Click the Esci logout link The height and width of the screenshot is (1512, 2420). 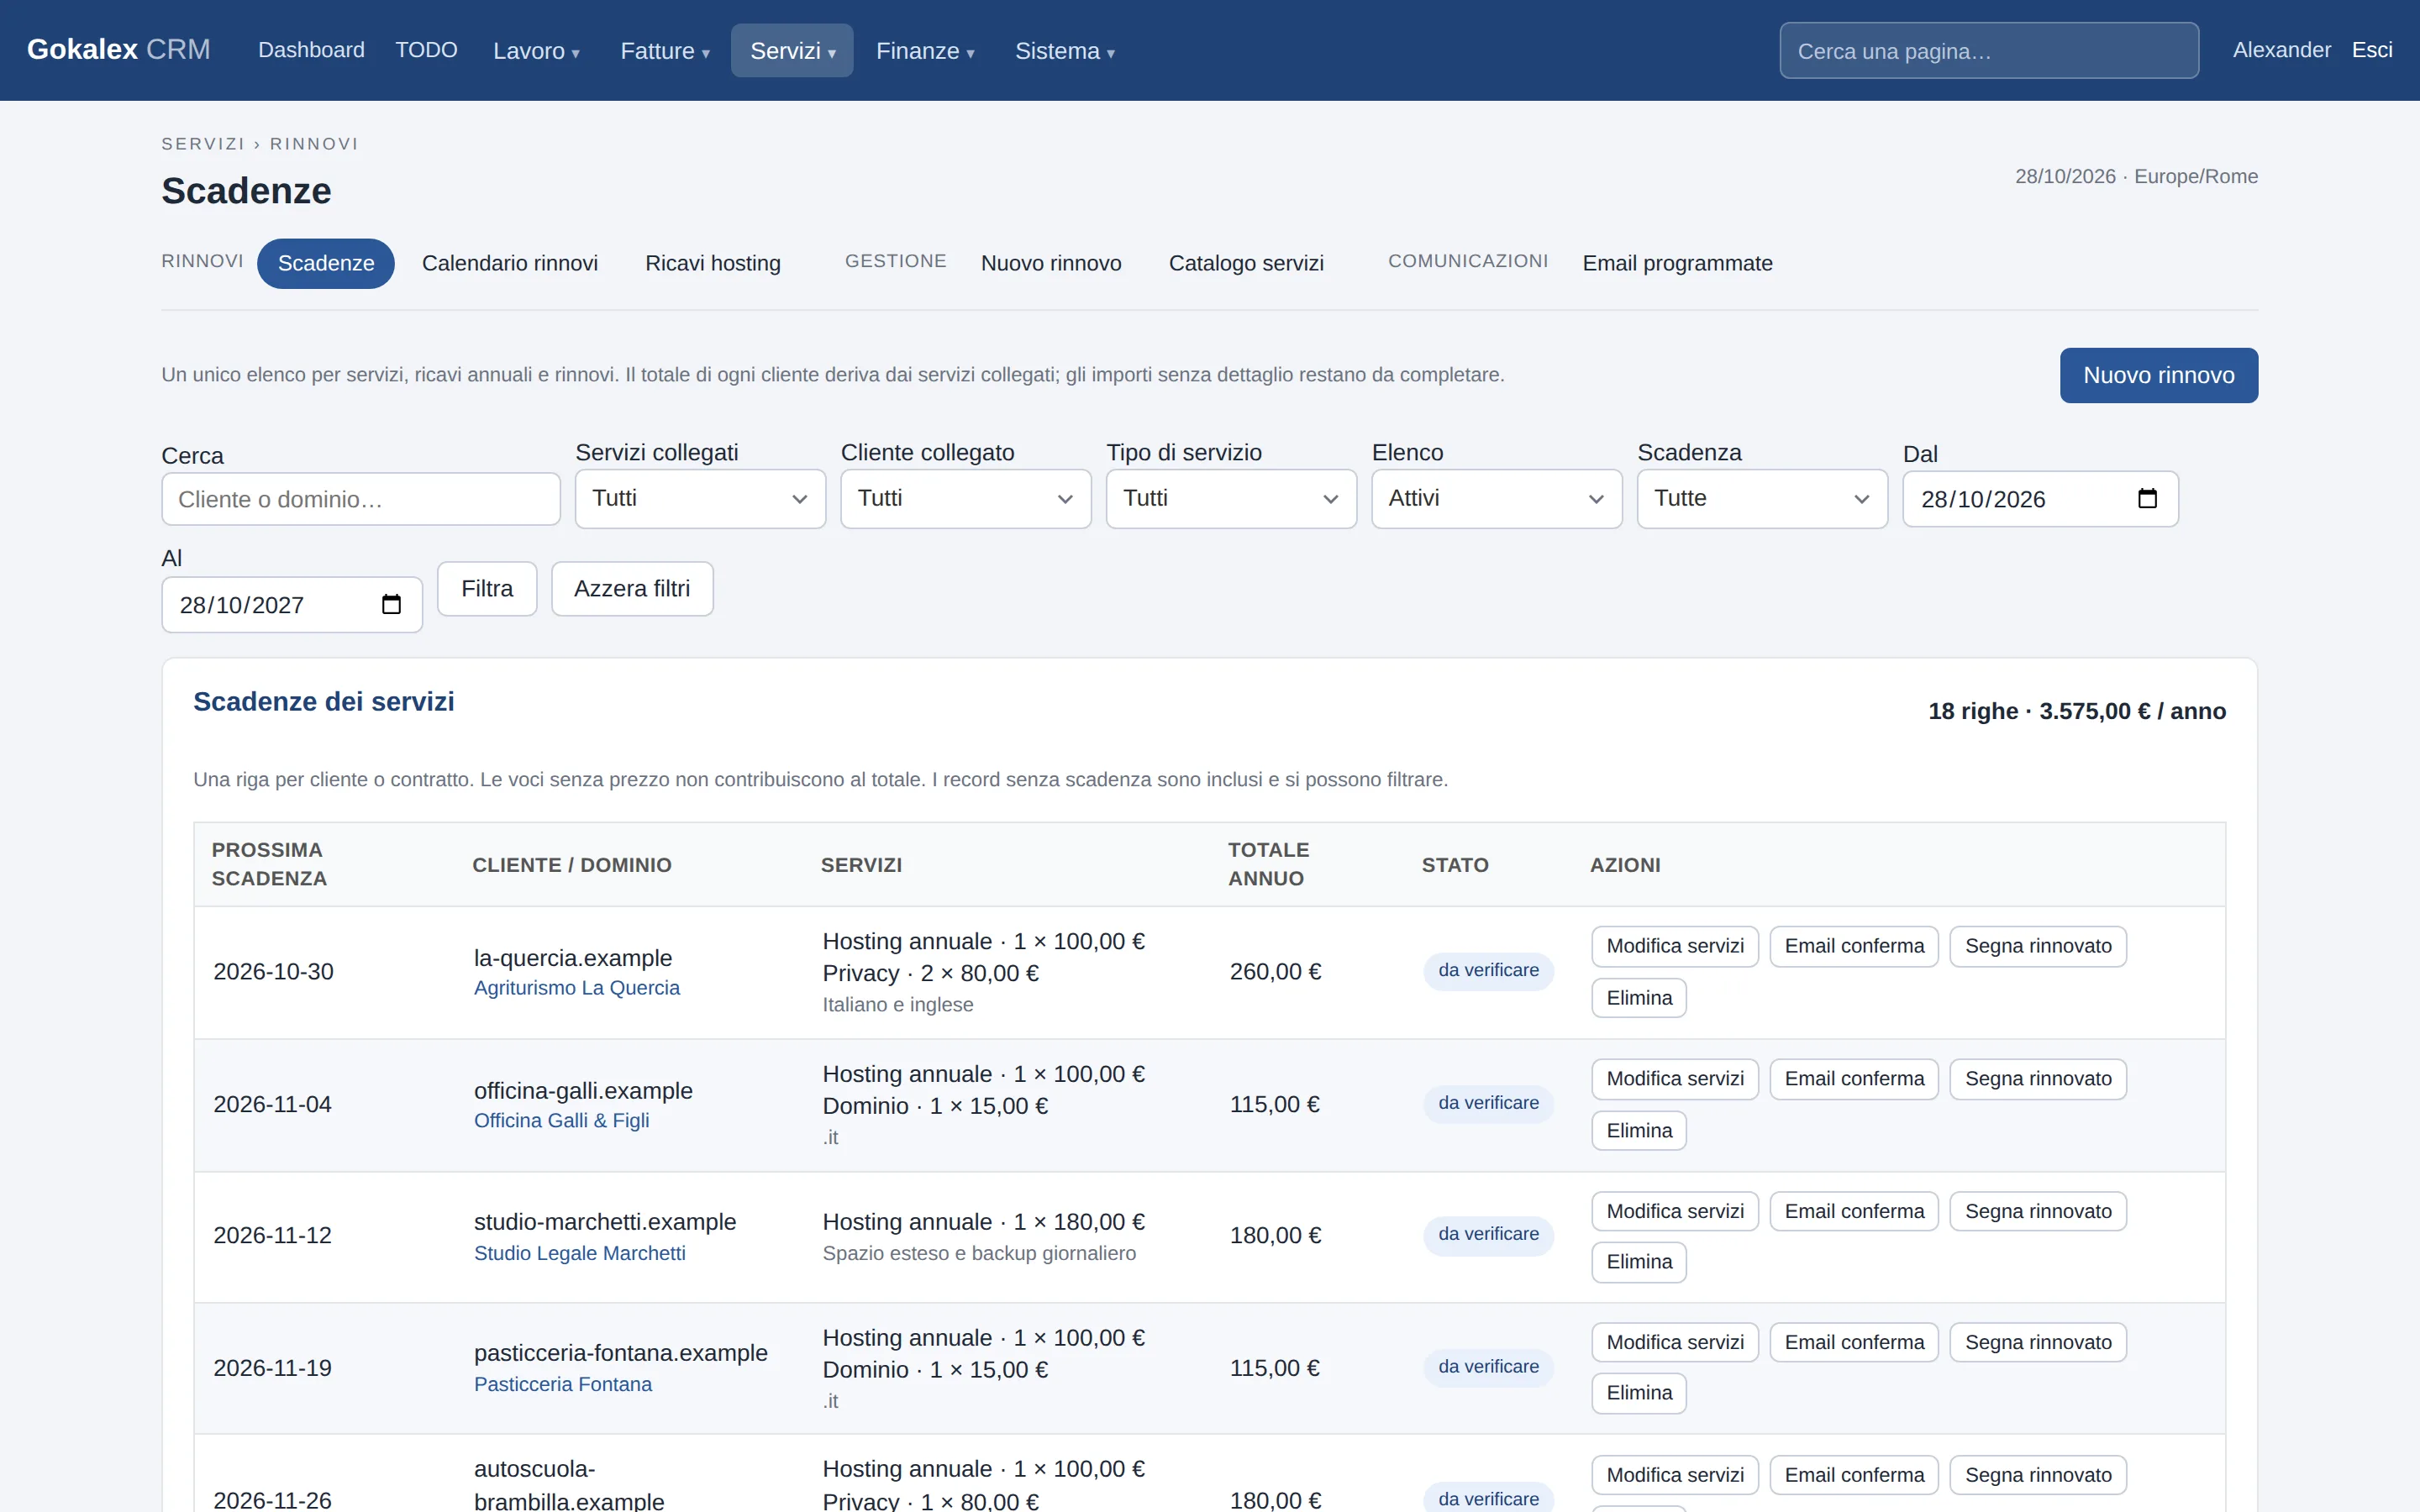click(2371, 50)
